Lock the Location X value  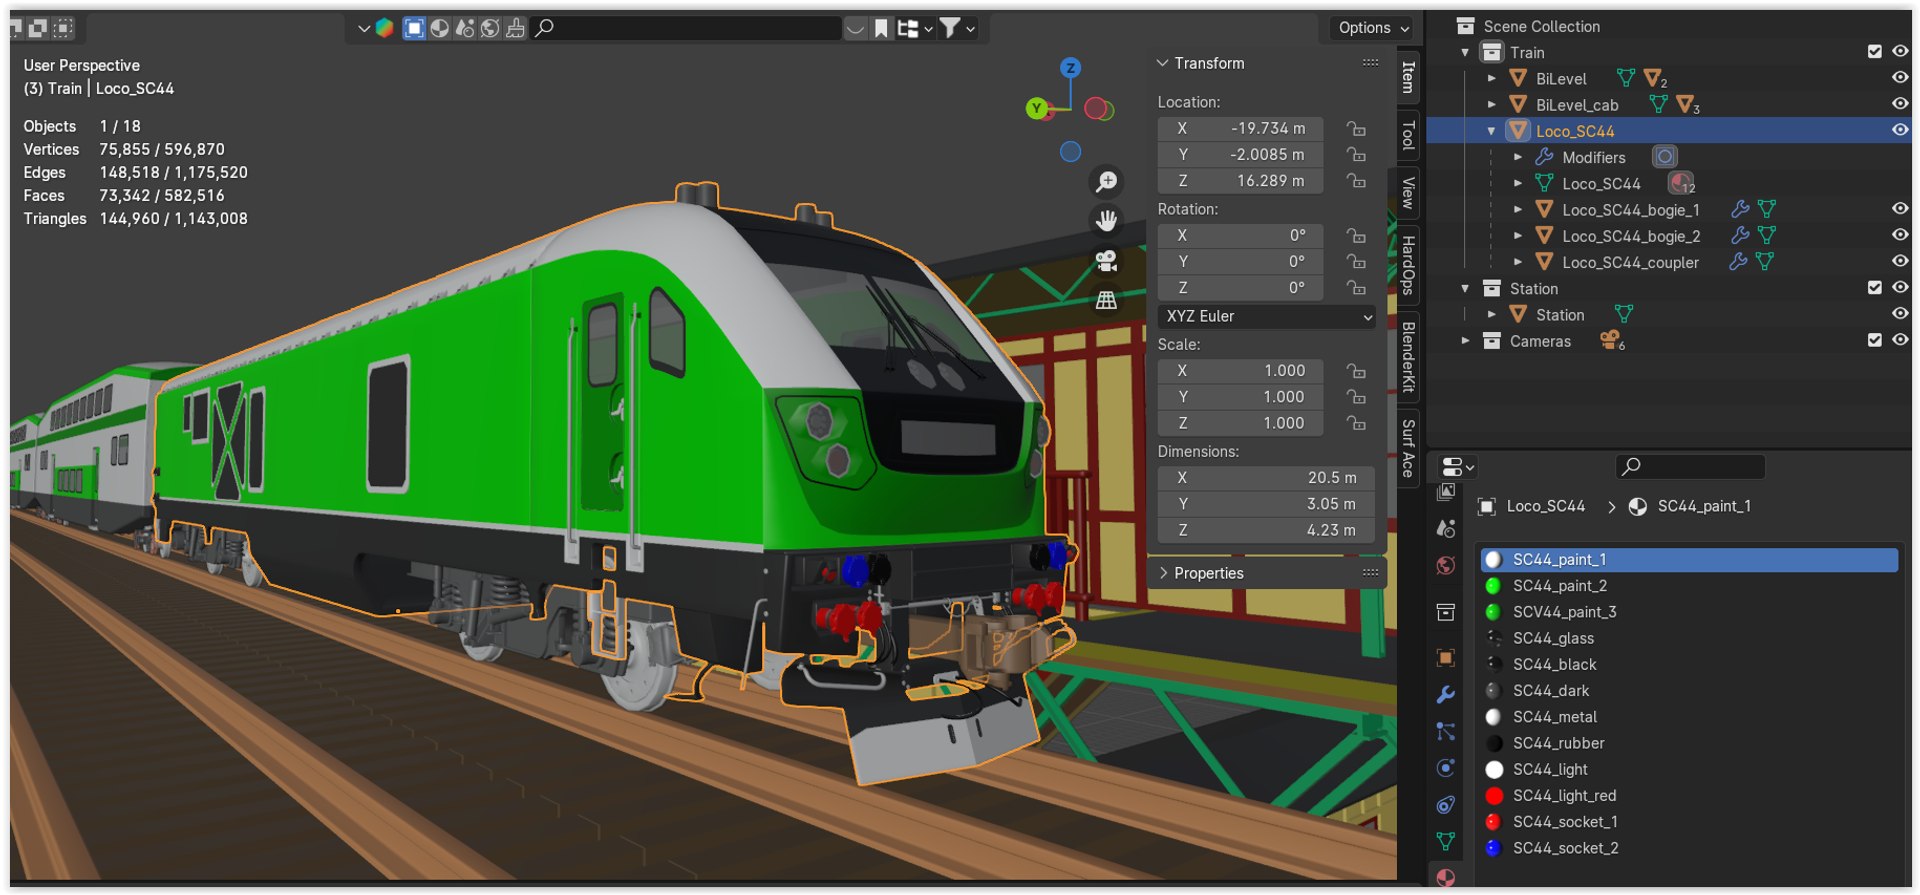point(1356,129)
